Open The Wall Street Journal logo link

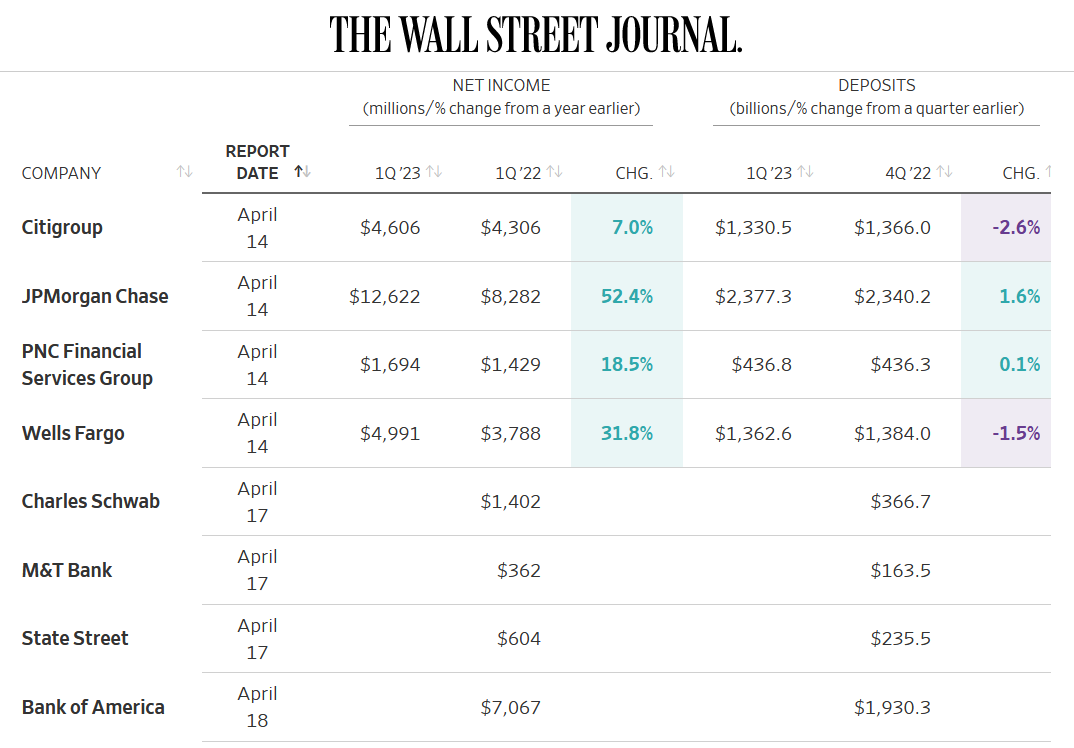[536, 34]
